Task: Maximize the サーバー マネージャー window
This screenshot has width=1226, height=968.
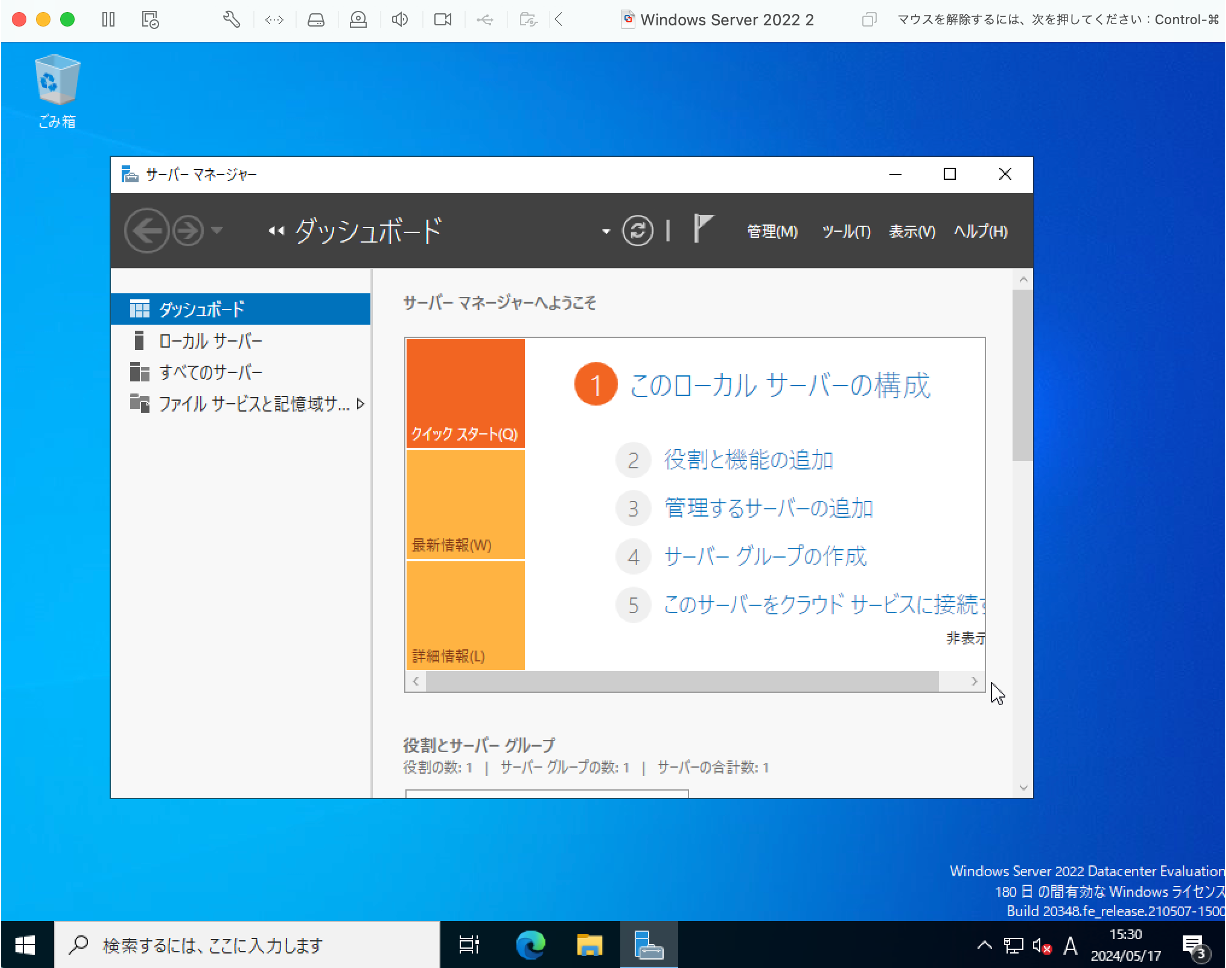Action: (x=950, y=174)
